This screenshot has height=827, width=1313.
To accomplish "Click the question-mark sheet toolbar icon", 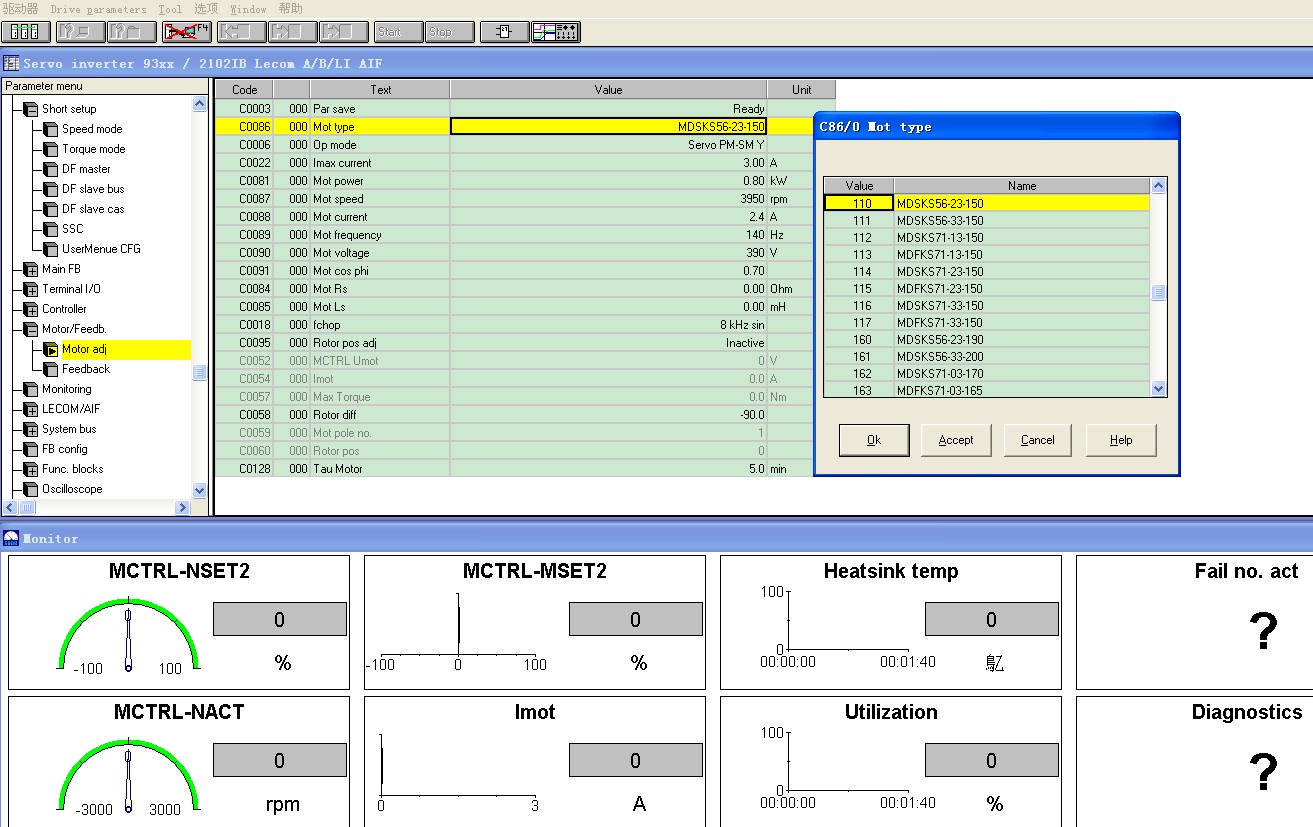I will (x=80, y=32).
